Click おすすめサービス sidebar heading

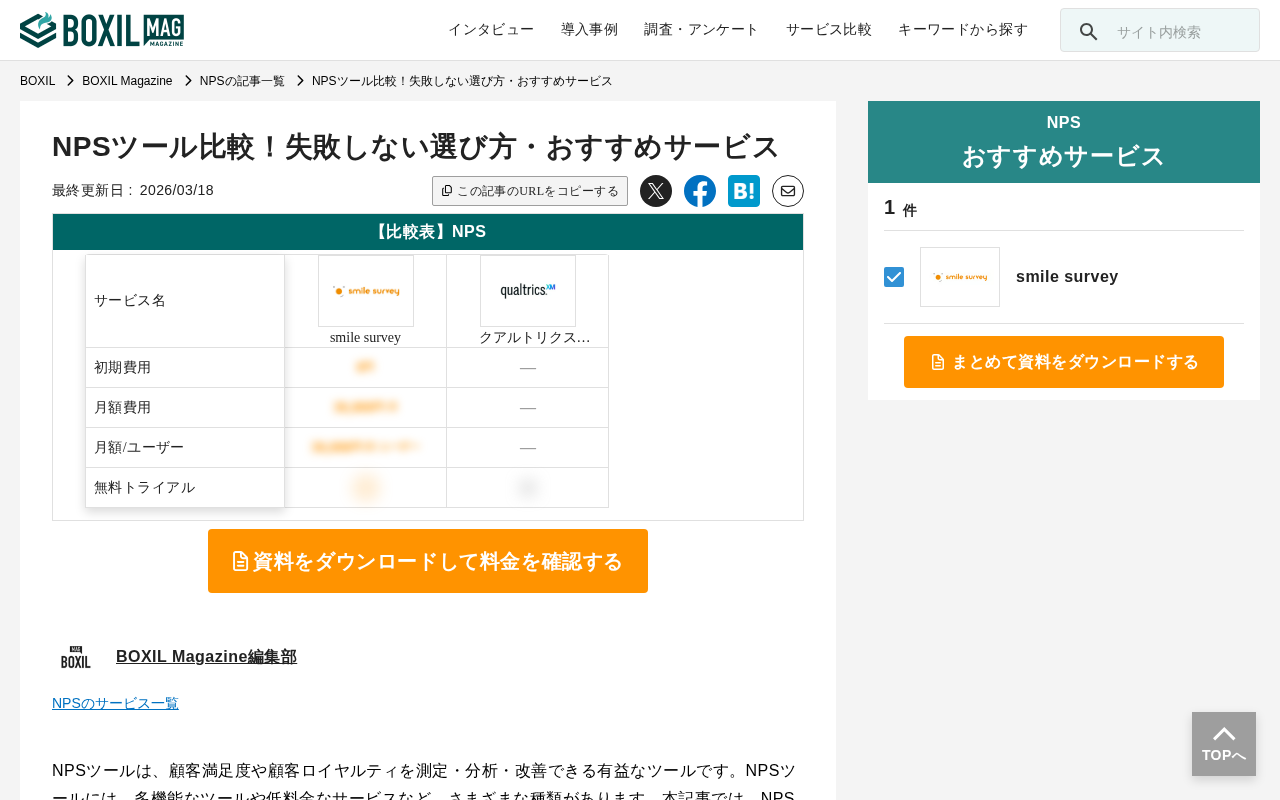tap(1064, 156)
